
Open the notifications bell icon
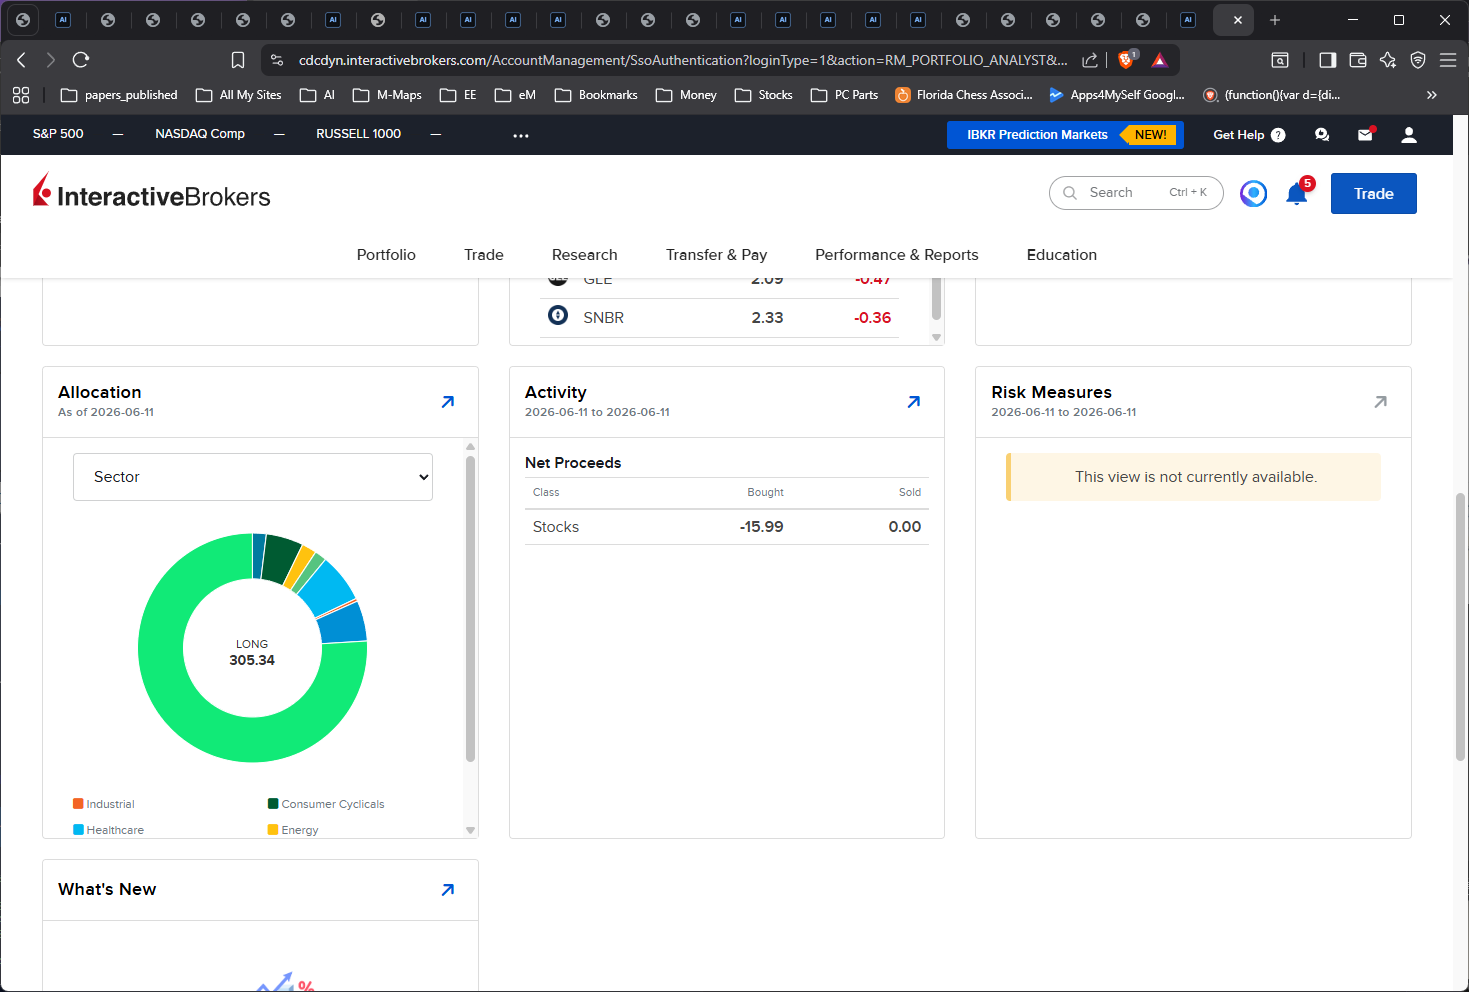[1297, 193]
